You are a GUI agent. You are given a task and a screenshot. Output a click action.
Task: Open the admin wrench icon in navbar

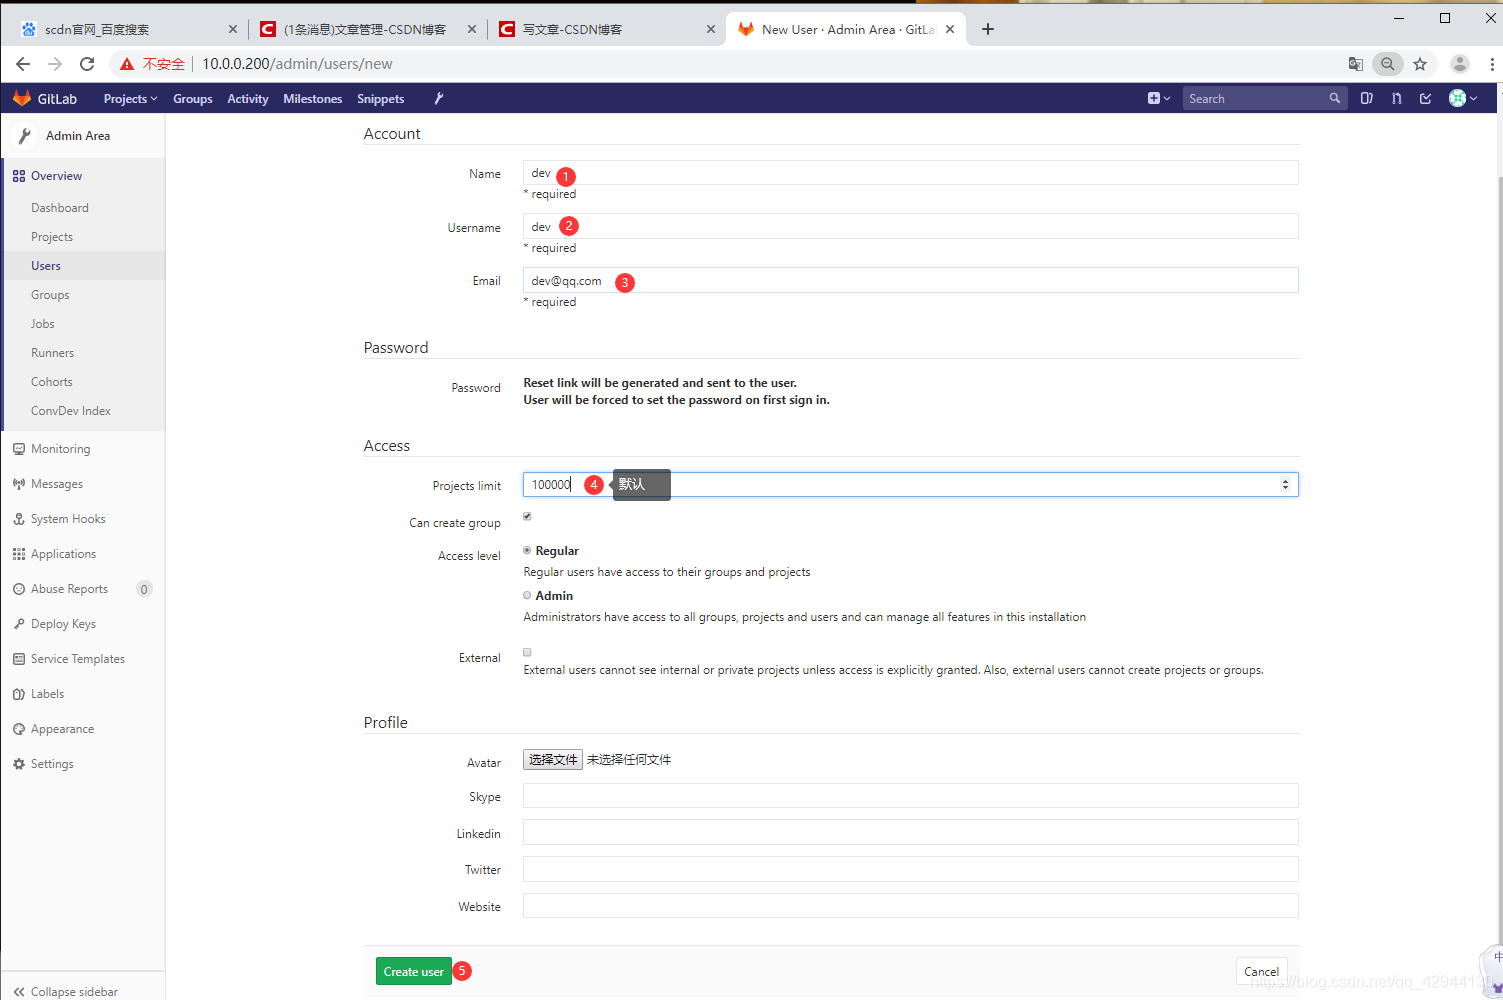pyautogui.click(x=438, y=98)
